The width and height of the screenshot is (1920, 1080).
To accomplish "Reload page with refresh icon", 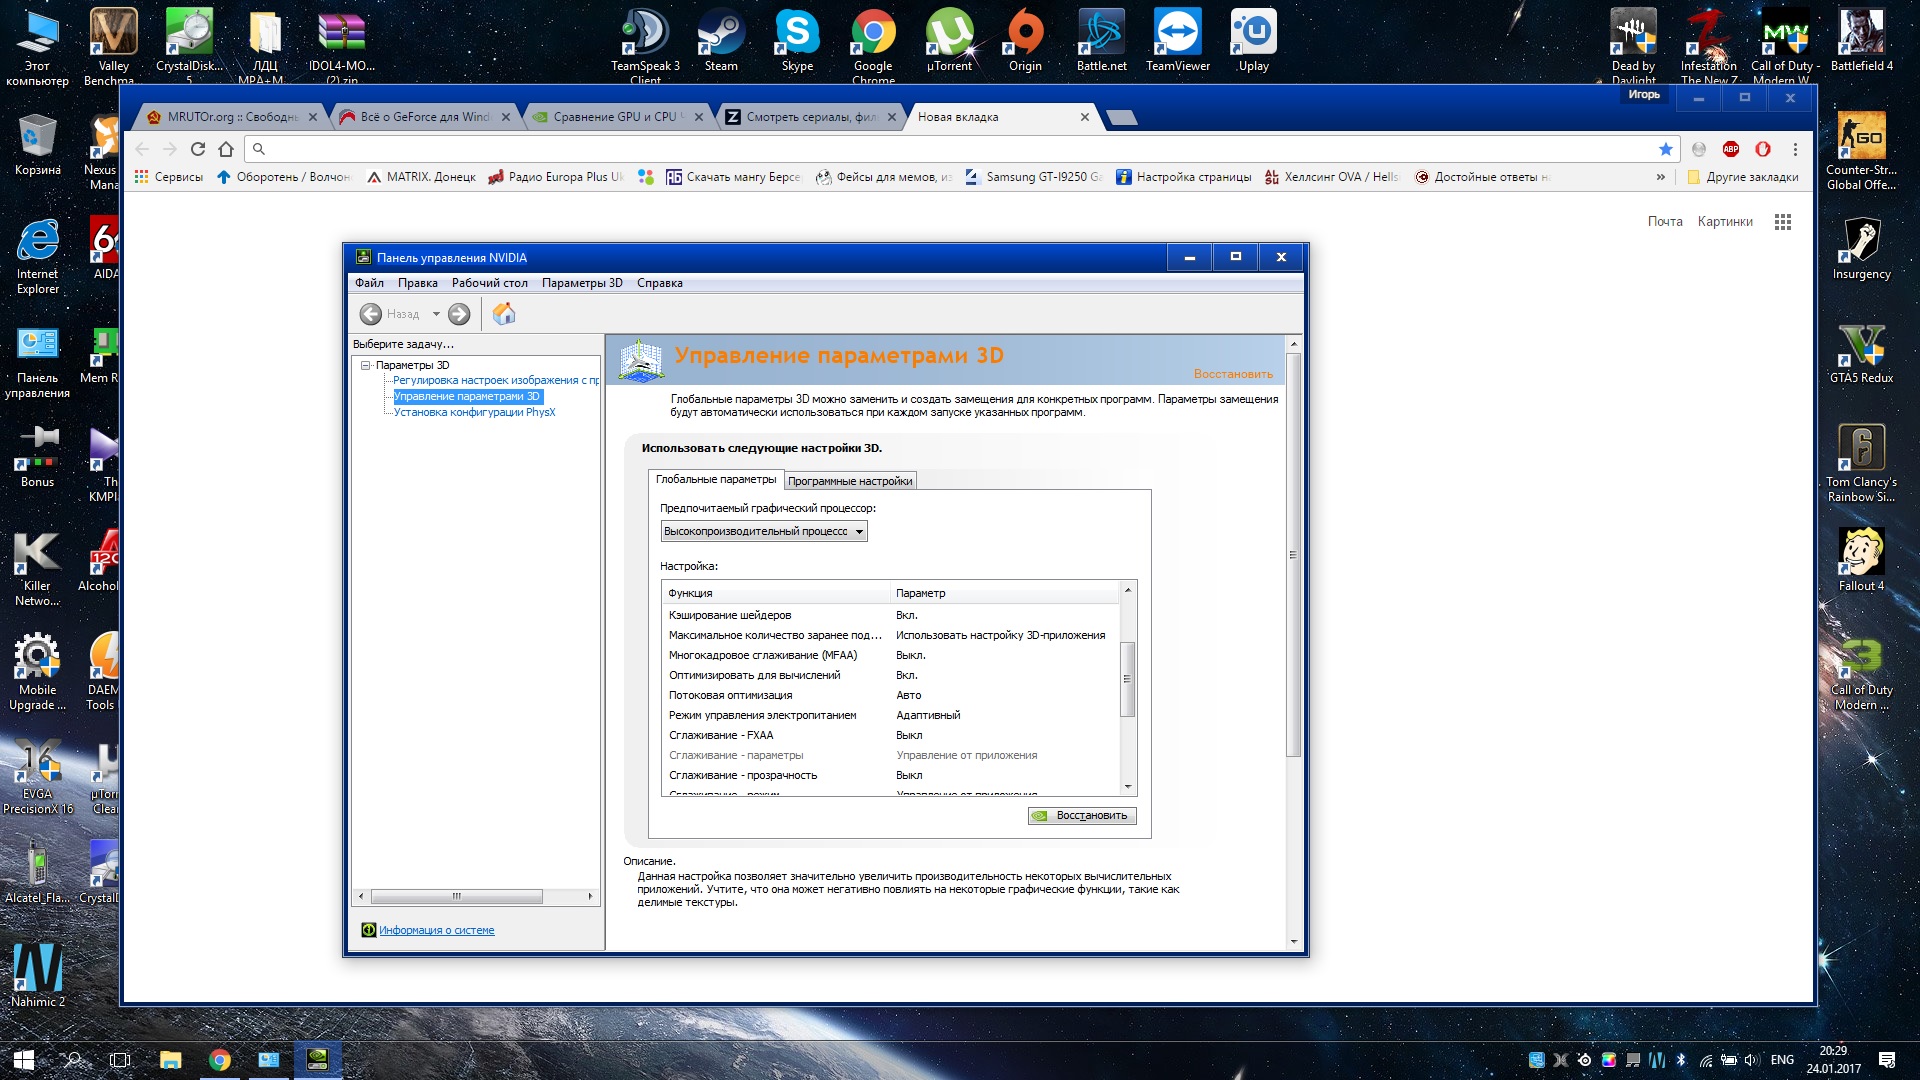I will 198,149.
